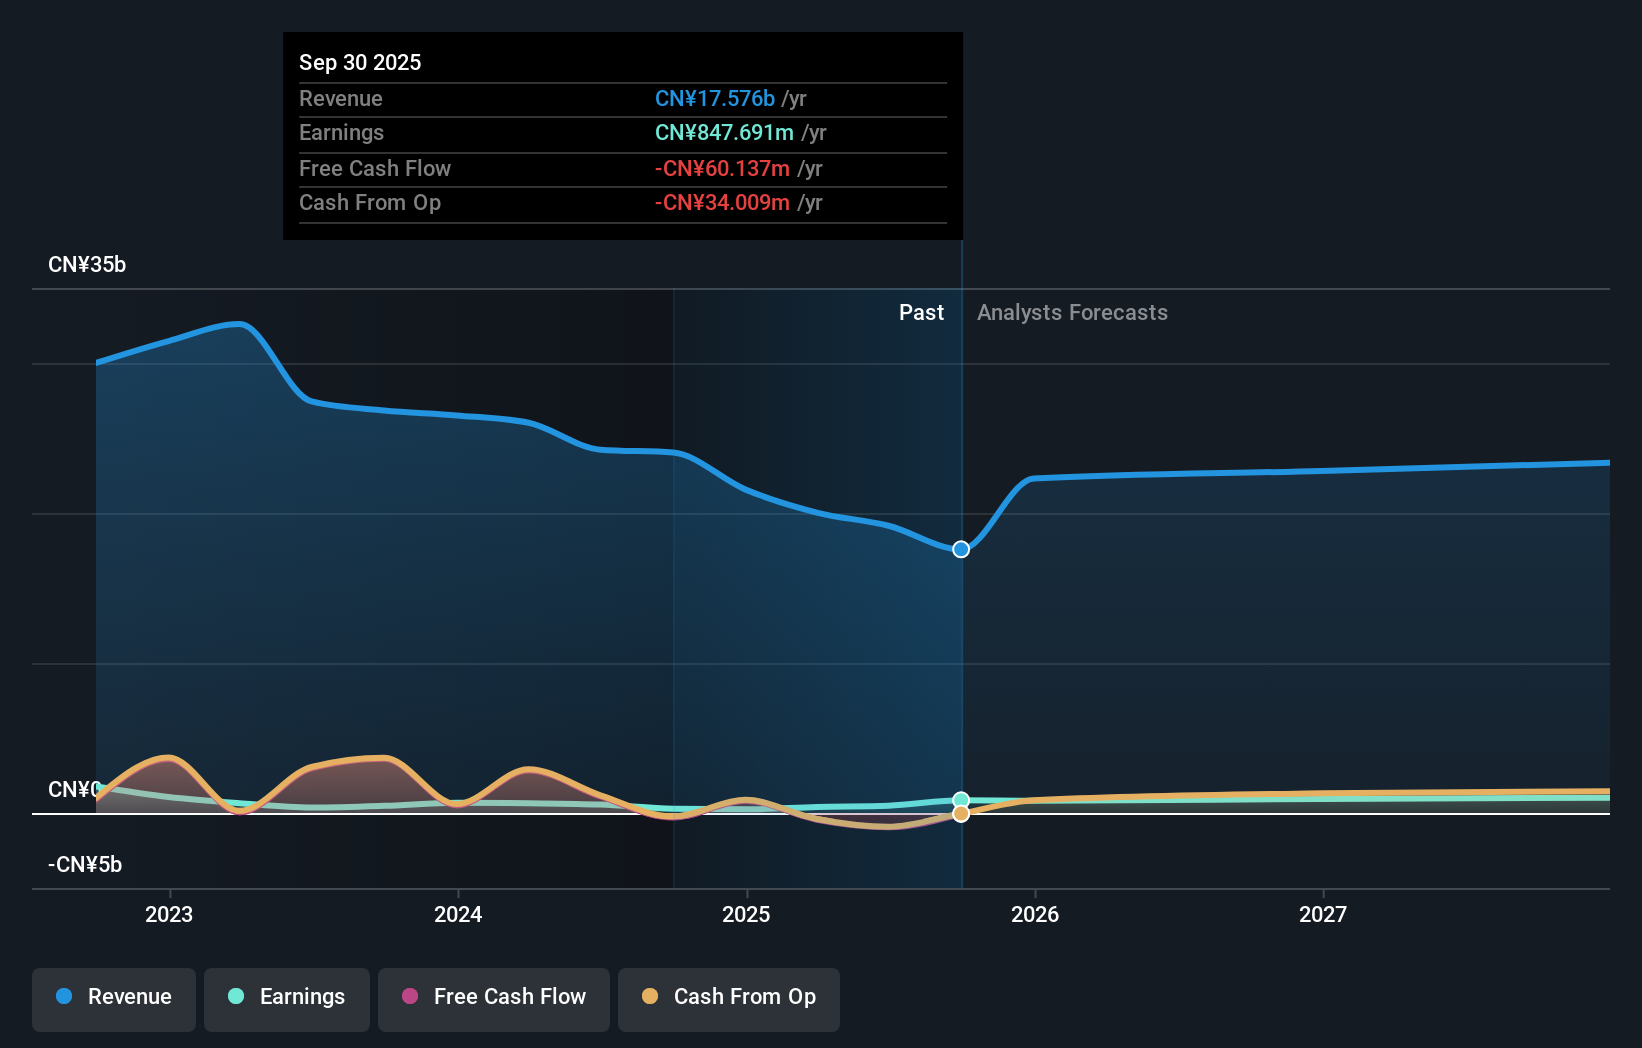Click the 2024 x-axis label
This screenshot has height=1048, width=1642.
point(458,914)
